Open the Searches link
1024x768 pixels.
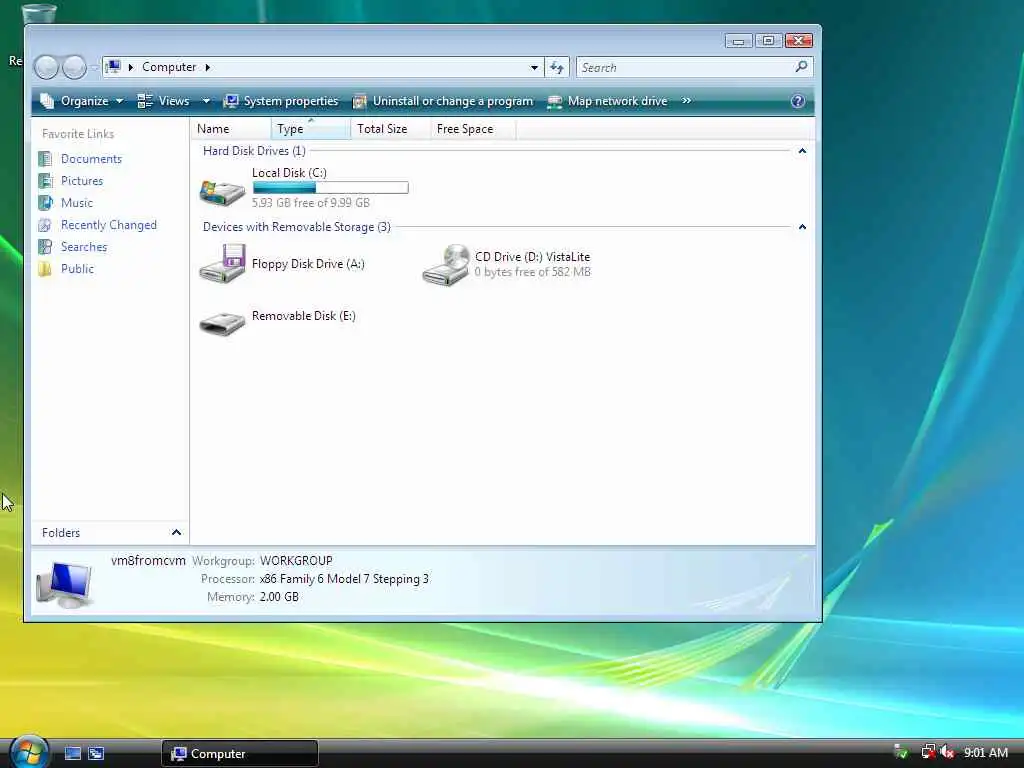[x=84, y=247]
